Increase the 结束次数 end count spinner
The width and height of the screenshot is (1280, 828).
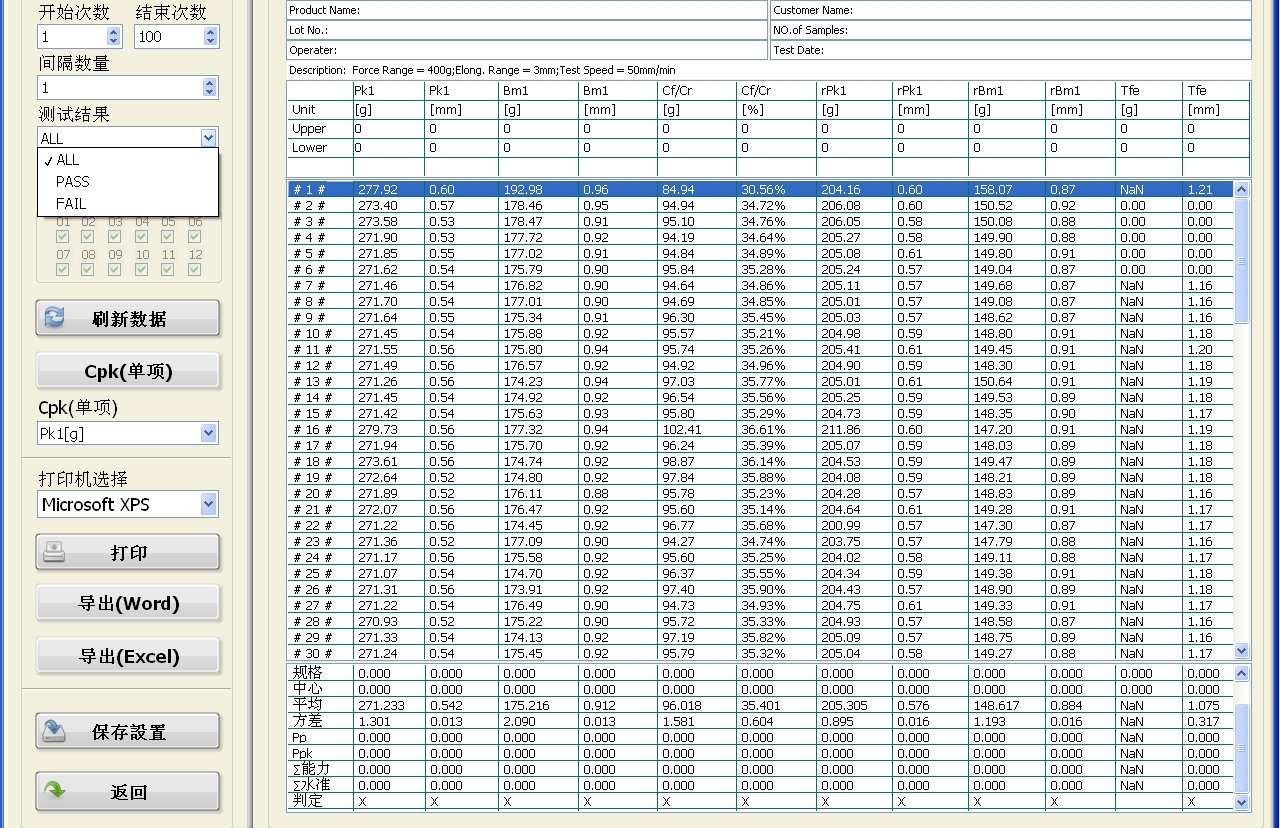210,31
